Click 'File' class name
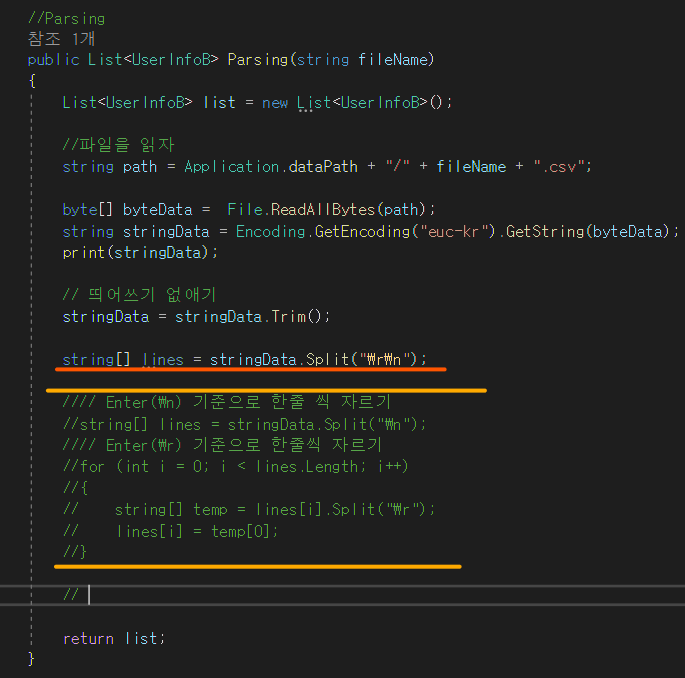The height and width of the screenshot is (678, 685). (245, 209)
